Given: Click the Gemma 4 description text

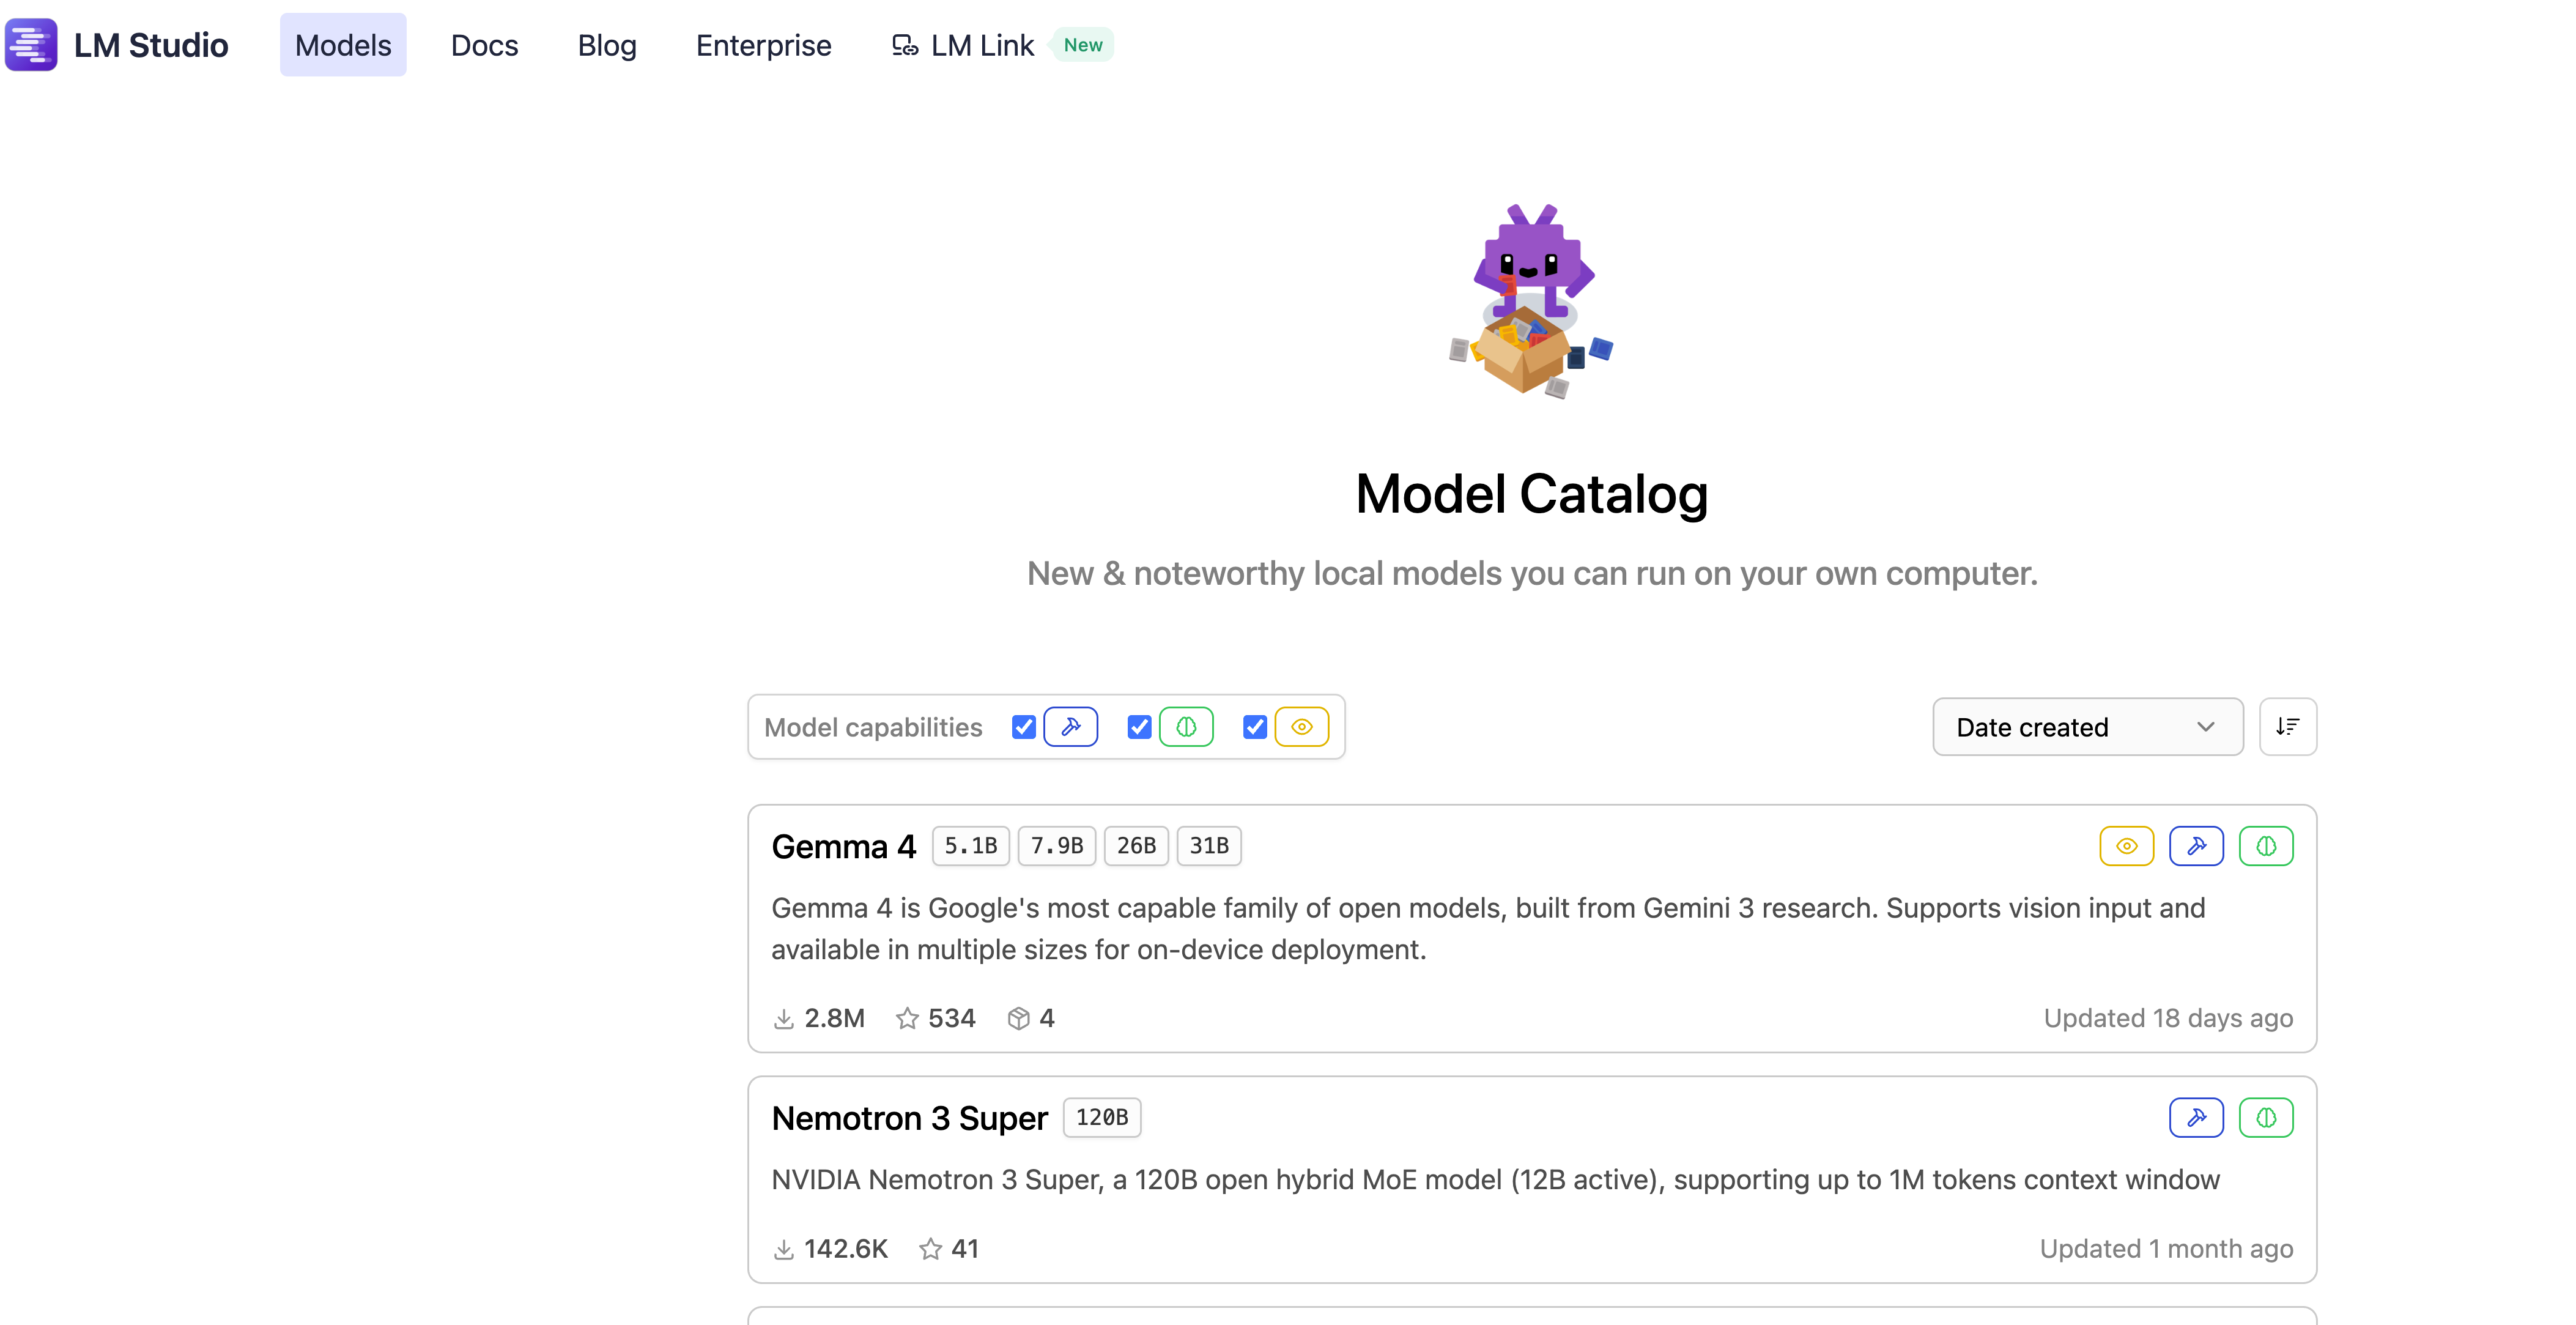Looking at the screenshot, I should pyautogui.click(x=1488, y=929).
